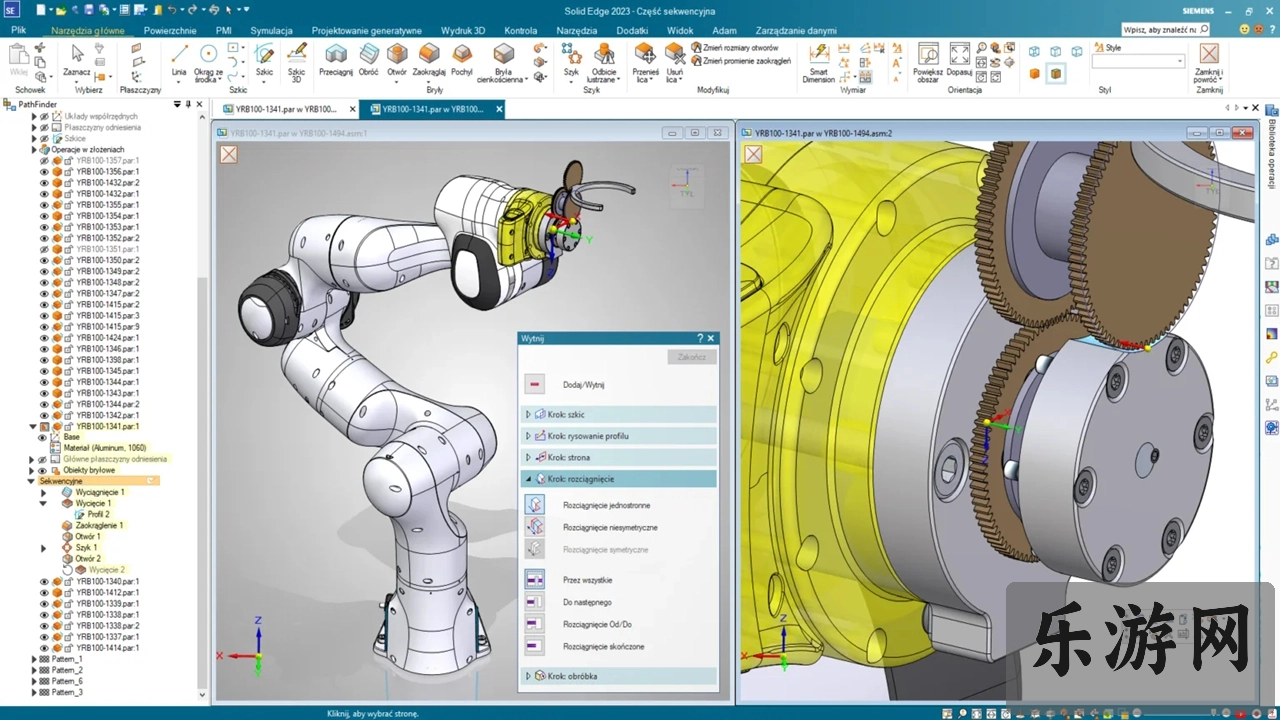Toggle visibility of YRB100-1355.par:1

coord(44,205)
